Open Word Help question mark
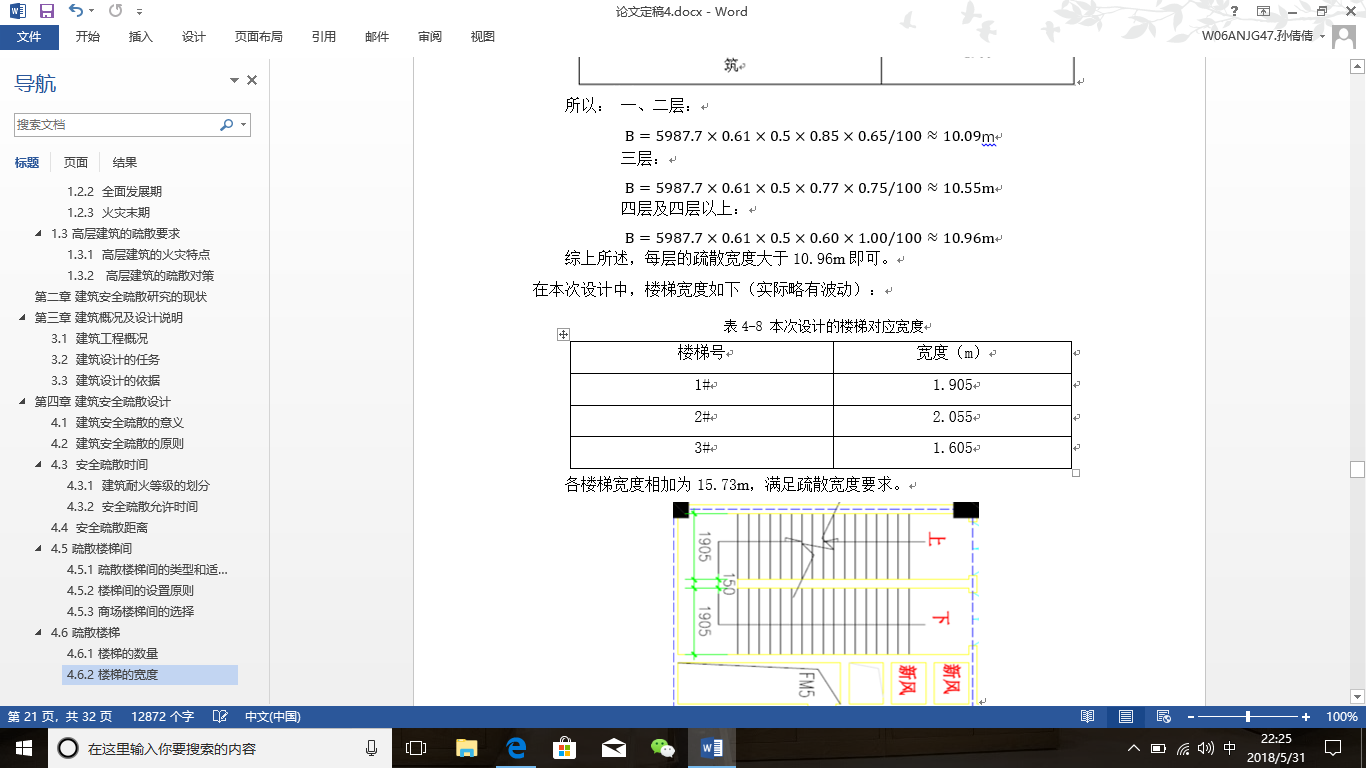The image size is (1366, 768). coord(1235,11)
